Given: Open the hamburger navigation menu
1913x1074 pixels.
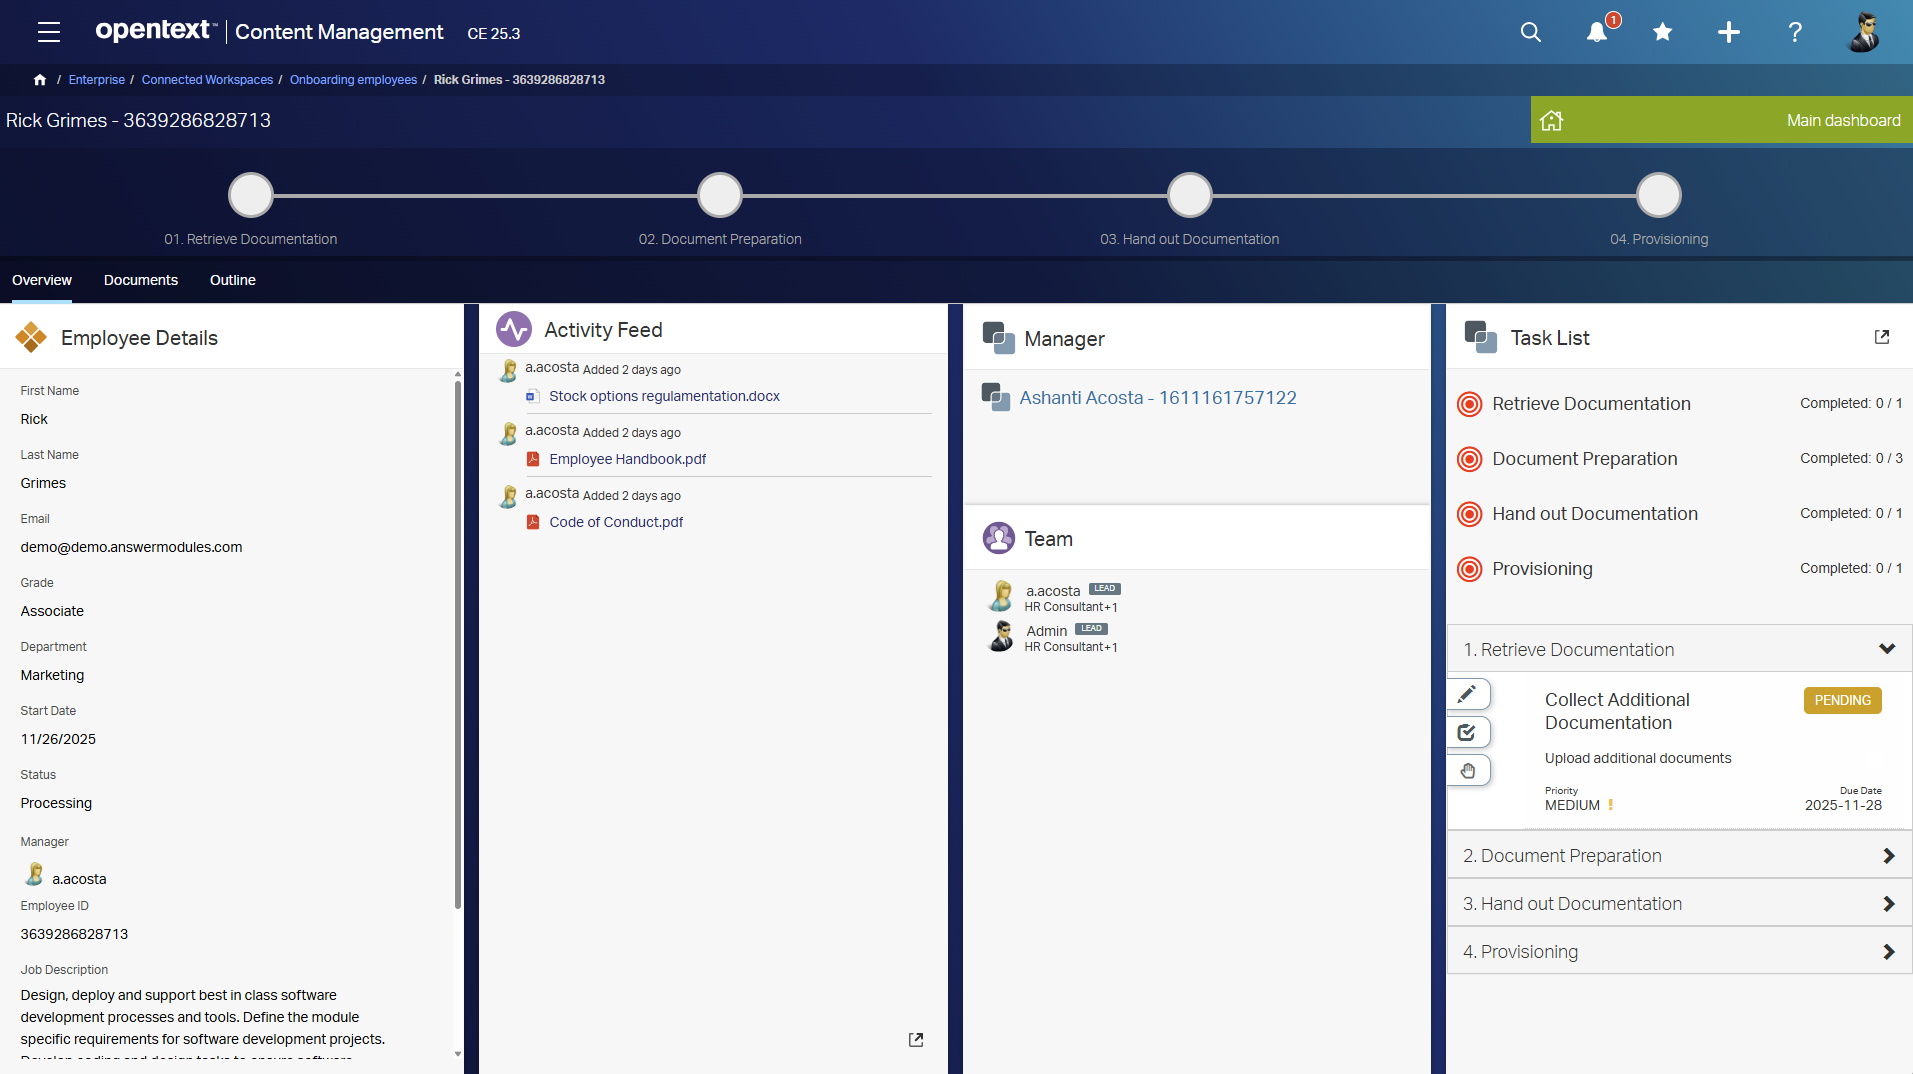Looking at the screenshot, I should (49, 32).
